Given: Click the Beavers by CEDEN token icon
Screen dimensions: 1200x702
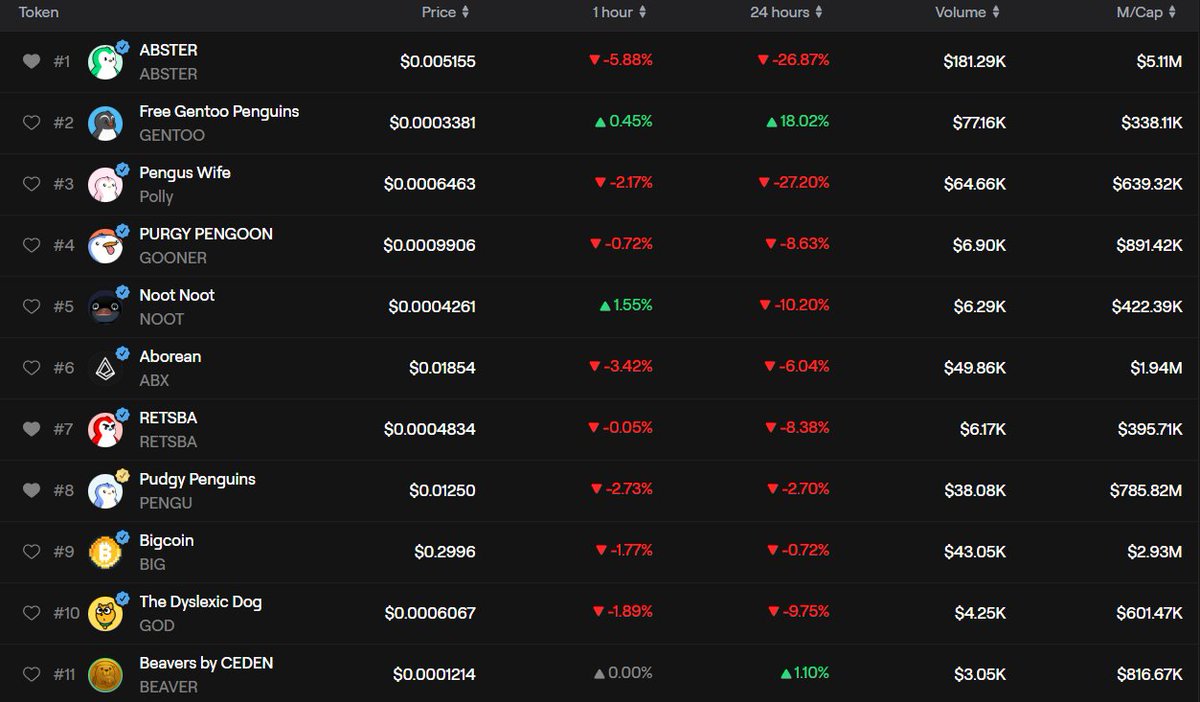Looking at the screenshot, I should [x=105, y=674].
